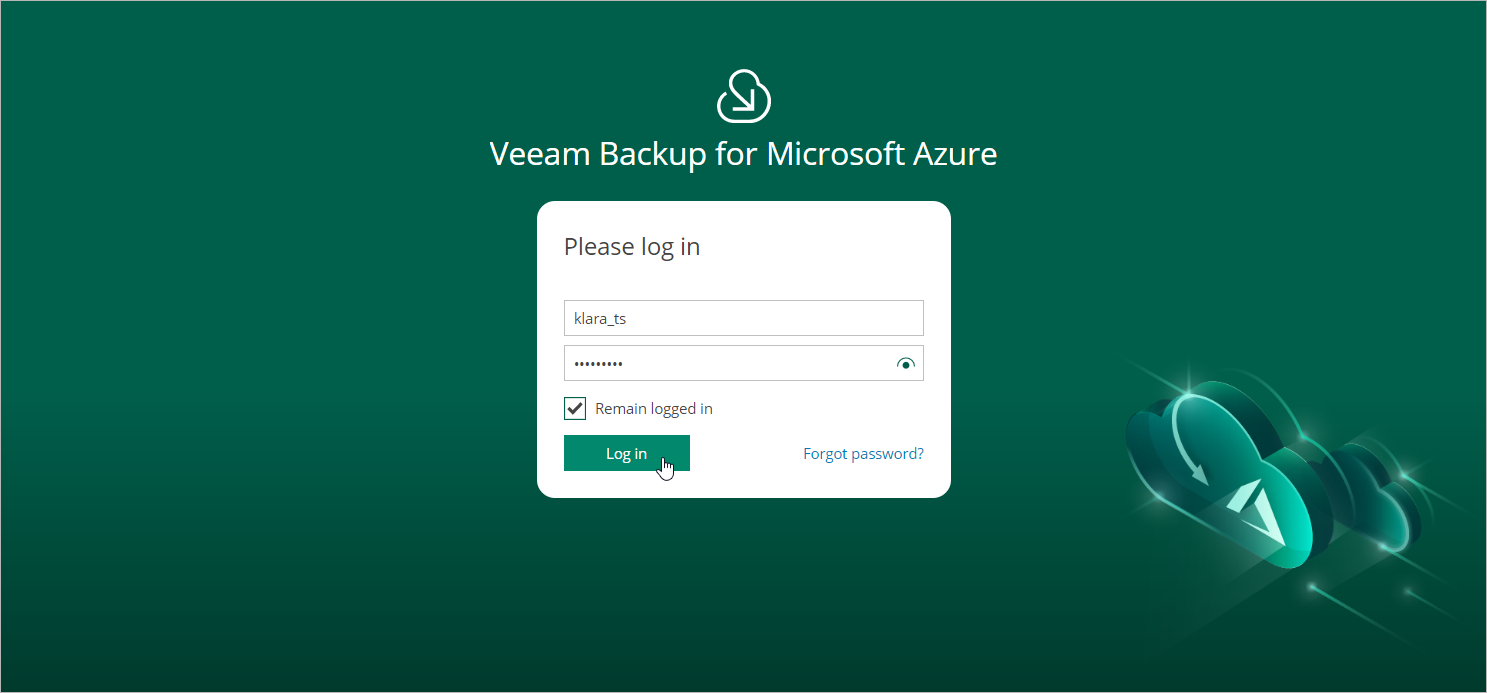The width and height of the screenshot is (1487, 693).
Task: Click the word 'Veeam' in the title
Action: point(539,155)
